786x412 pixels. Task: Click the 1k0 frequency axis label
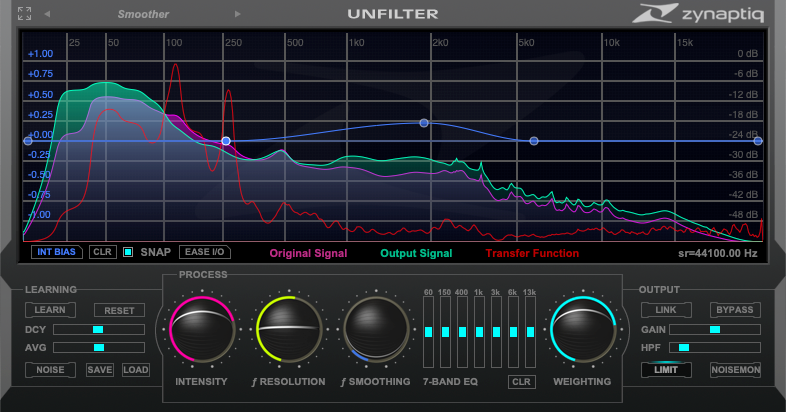pyautogui.click(x=356, y=43)
